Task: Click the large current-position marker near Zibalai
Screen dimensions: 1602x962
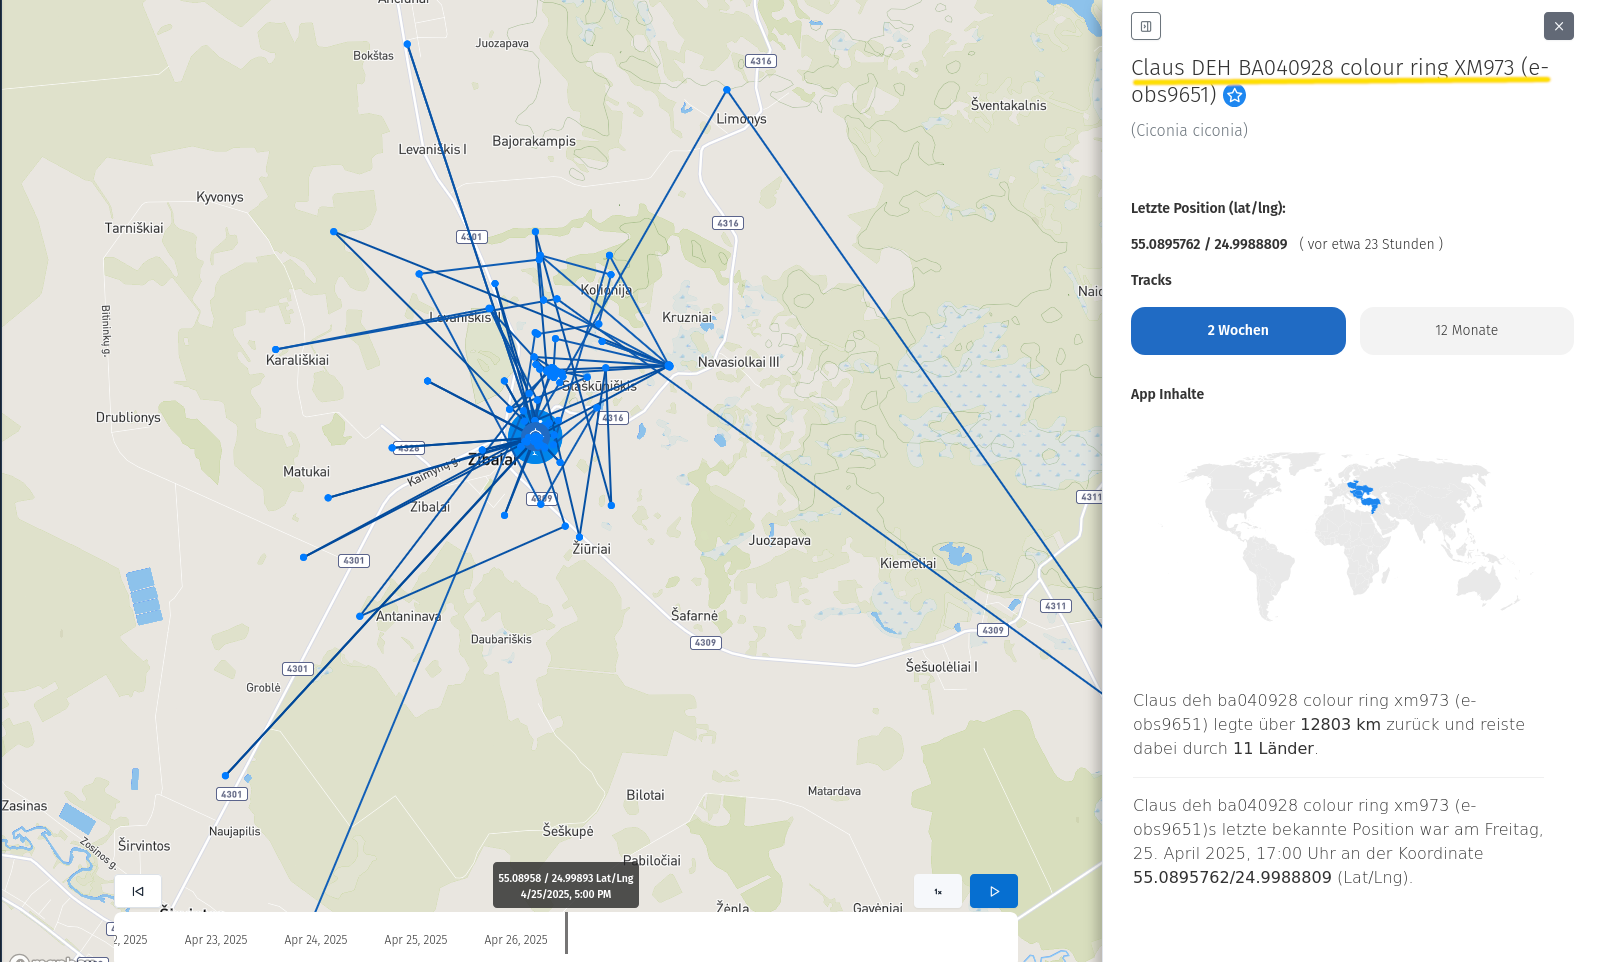Action: [535, 437]
